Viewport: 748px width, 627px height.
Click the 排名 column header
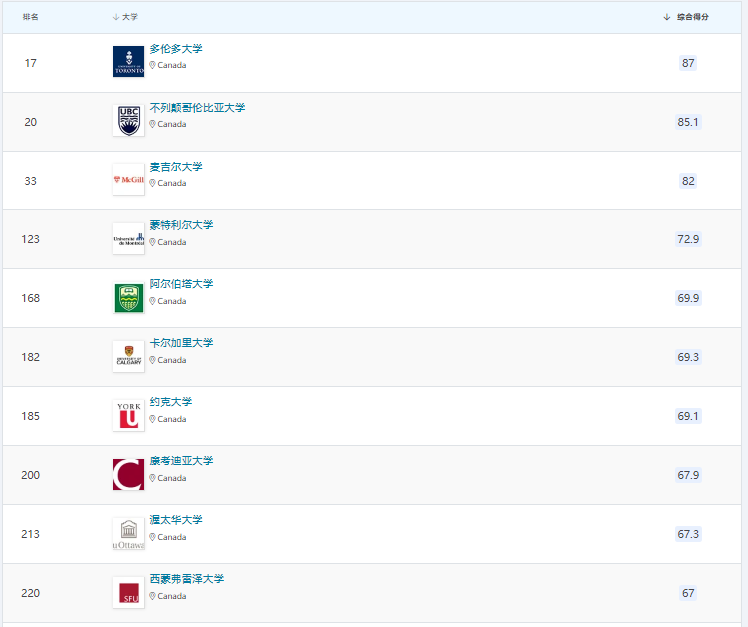point(31,17)
